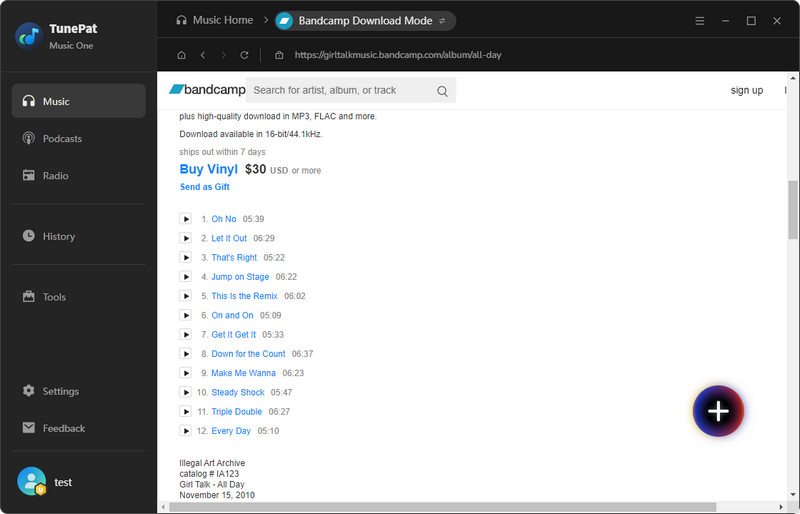
Task: Open the Every Day track link
Action: [x=231, y=431]
